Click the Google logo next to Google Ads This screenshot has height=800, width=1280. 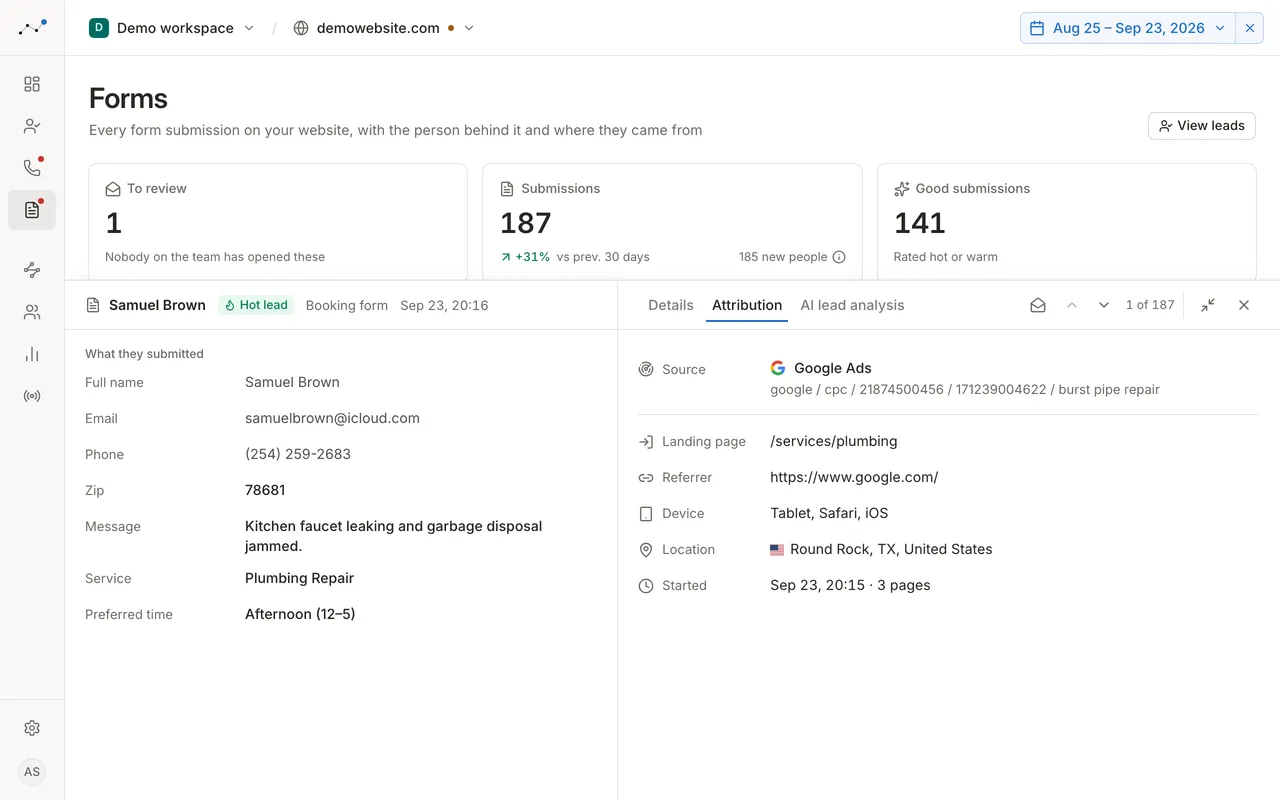coord(778,368)
